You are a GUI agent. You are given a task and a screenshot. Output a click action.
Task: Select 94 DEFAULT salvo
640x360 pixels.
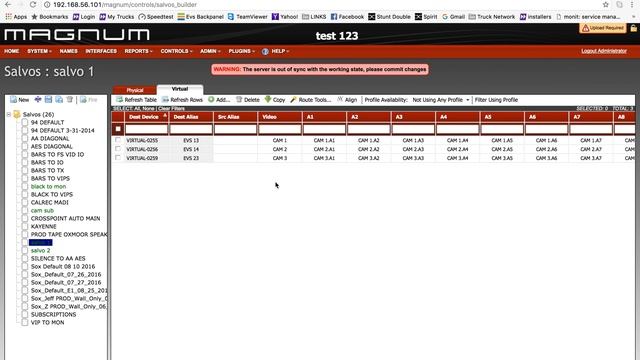[47, 122]
